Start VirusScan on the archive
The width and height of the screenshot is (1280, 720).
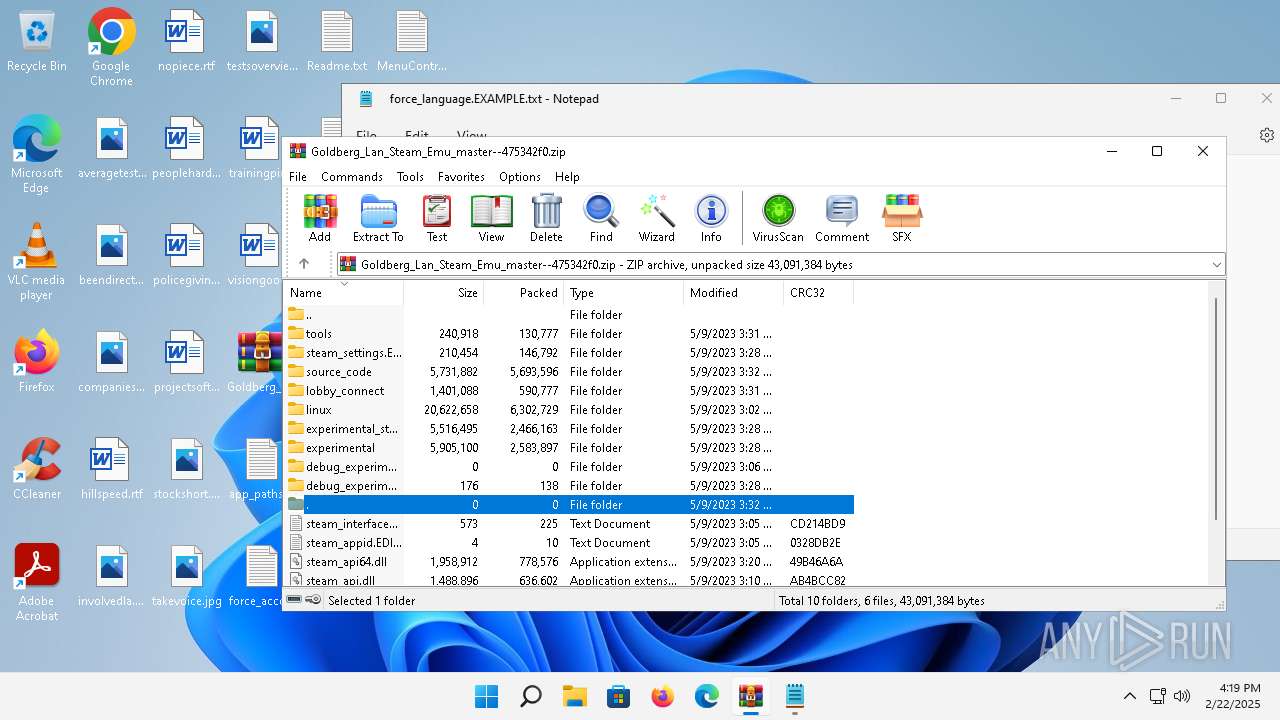coord(778,218)
